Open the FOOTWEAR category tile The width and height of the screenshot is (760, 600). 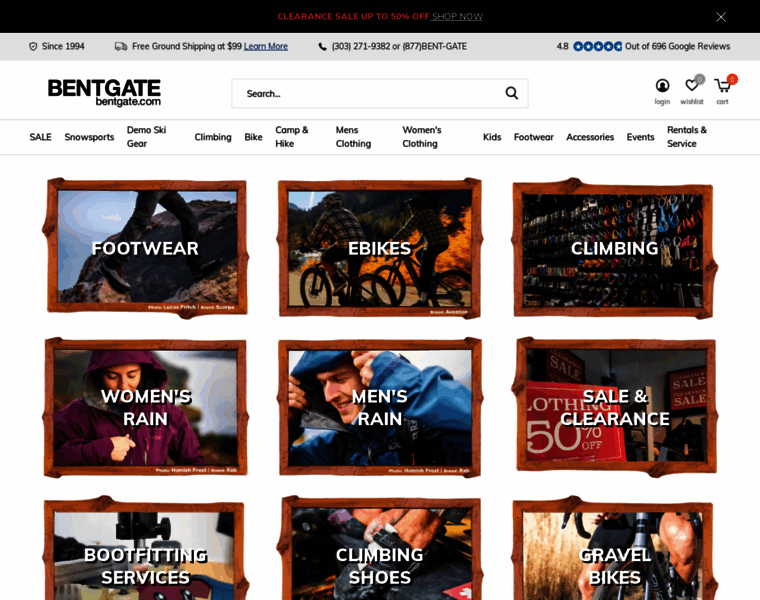pyautogui.click(x=145, y=248)
